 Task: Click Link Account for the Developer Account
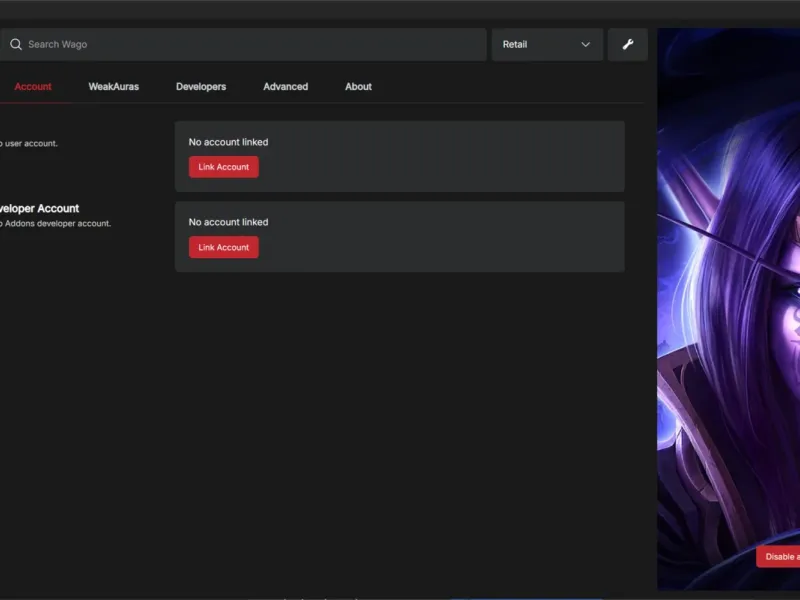(x=223, y=247)
